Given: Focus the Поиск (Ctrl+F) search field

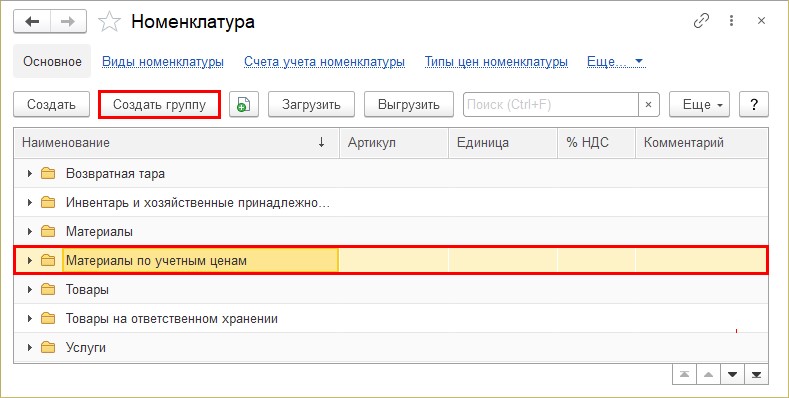Looking at the screenshot, I should pos(550,105).
